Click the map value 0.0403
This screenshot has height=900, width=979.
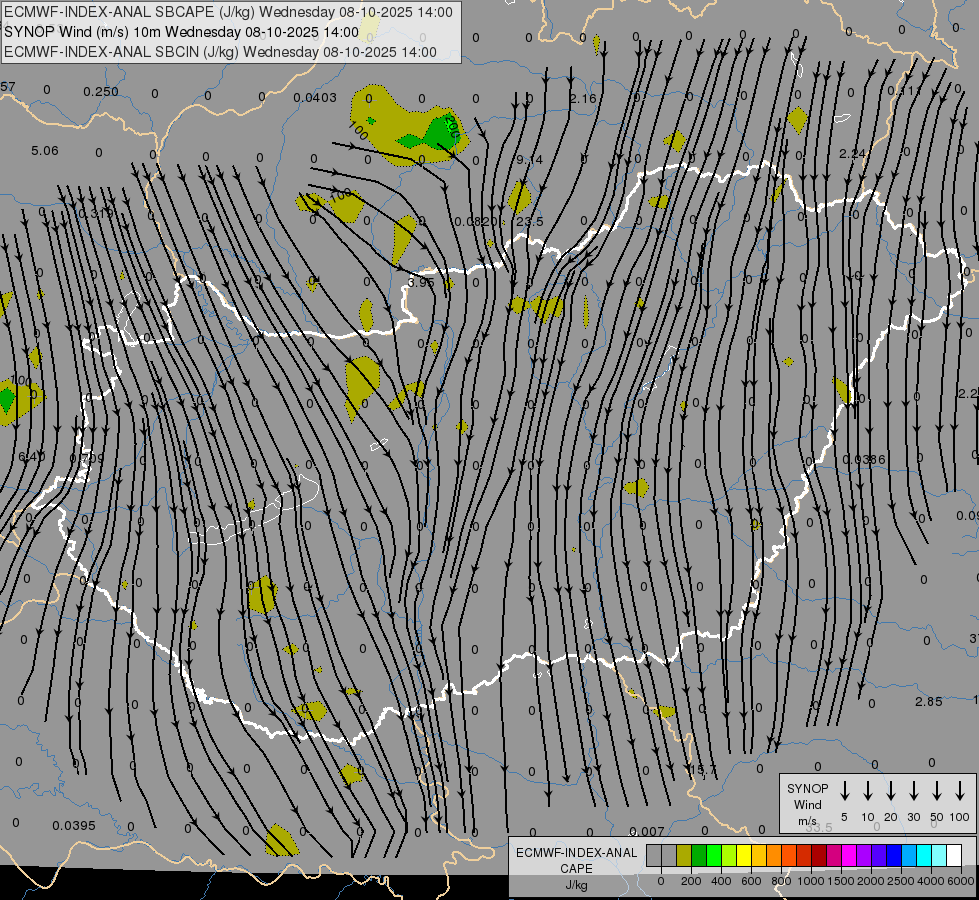pyautogui.click(x=315, y=97)
